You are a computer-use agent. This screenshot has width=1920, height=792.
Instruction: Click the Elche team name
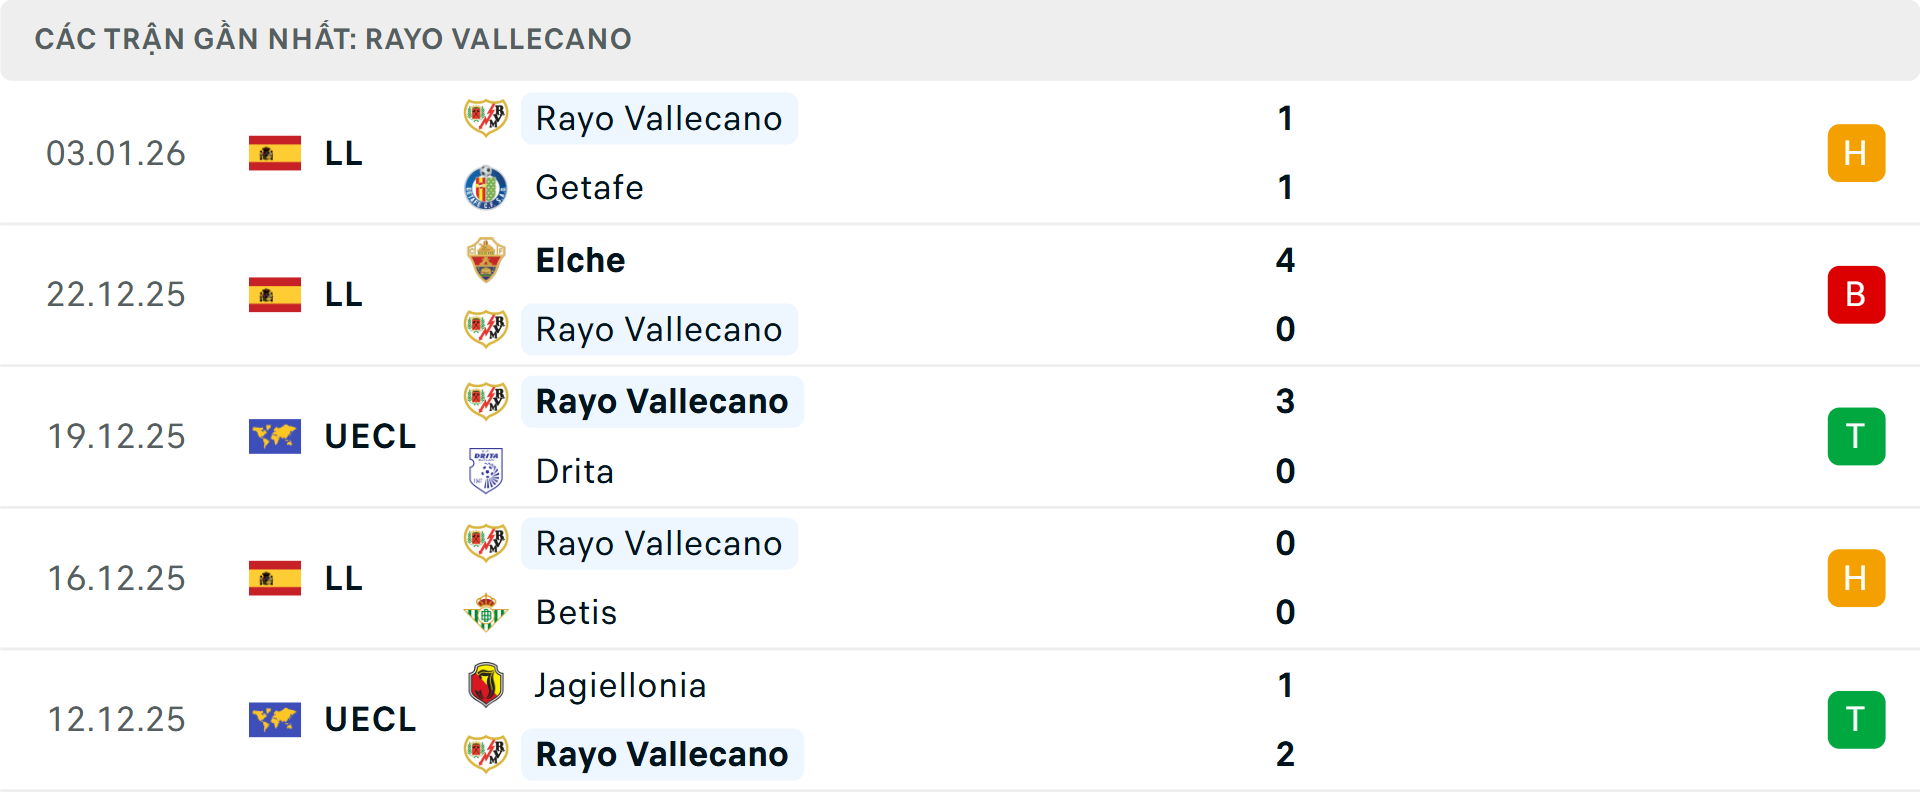(580, 259)
